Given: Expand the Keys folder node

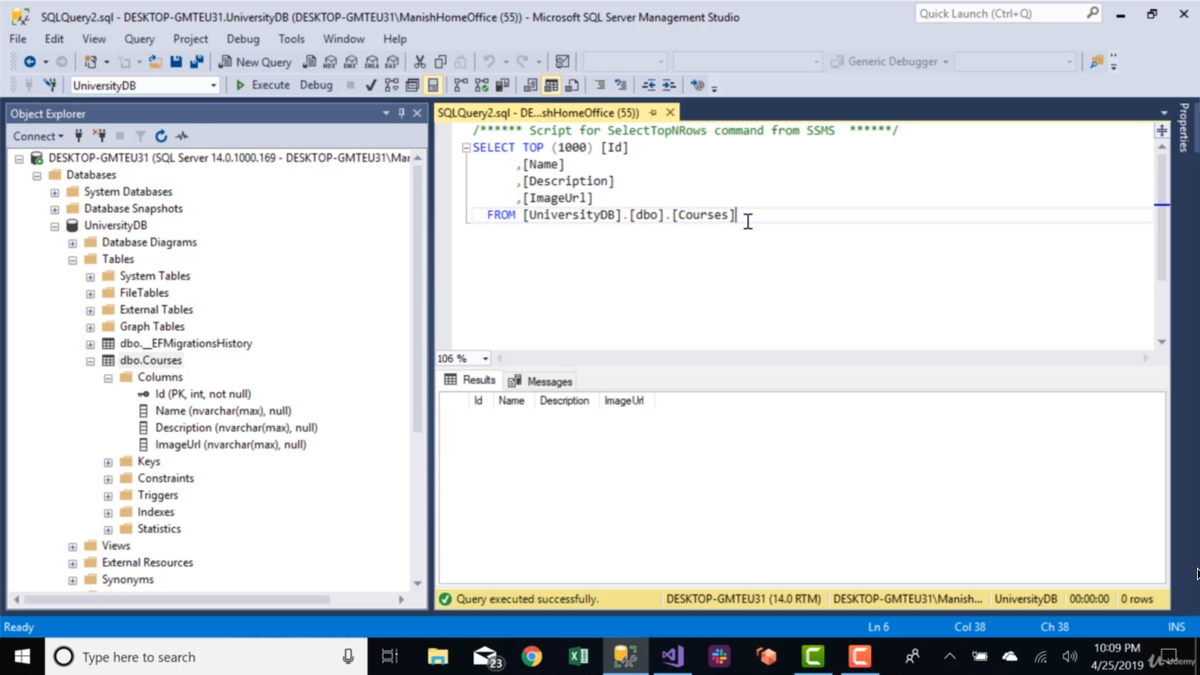Looking at the screenshot, I should coord(109,462).
